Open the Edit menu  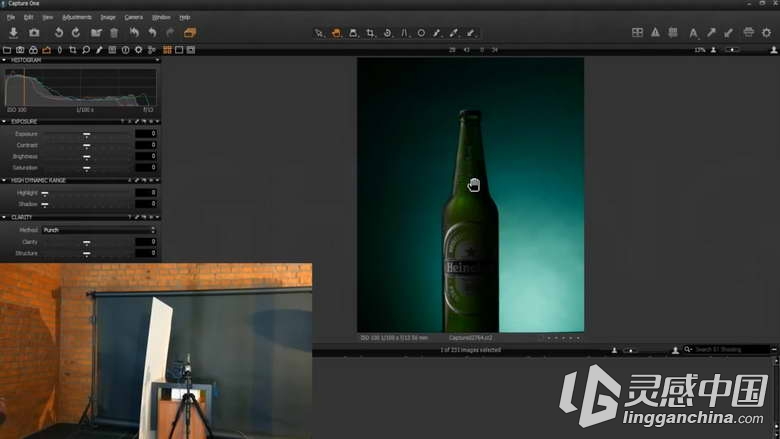28,17
